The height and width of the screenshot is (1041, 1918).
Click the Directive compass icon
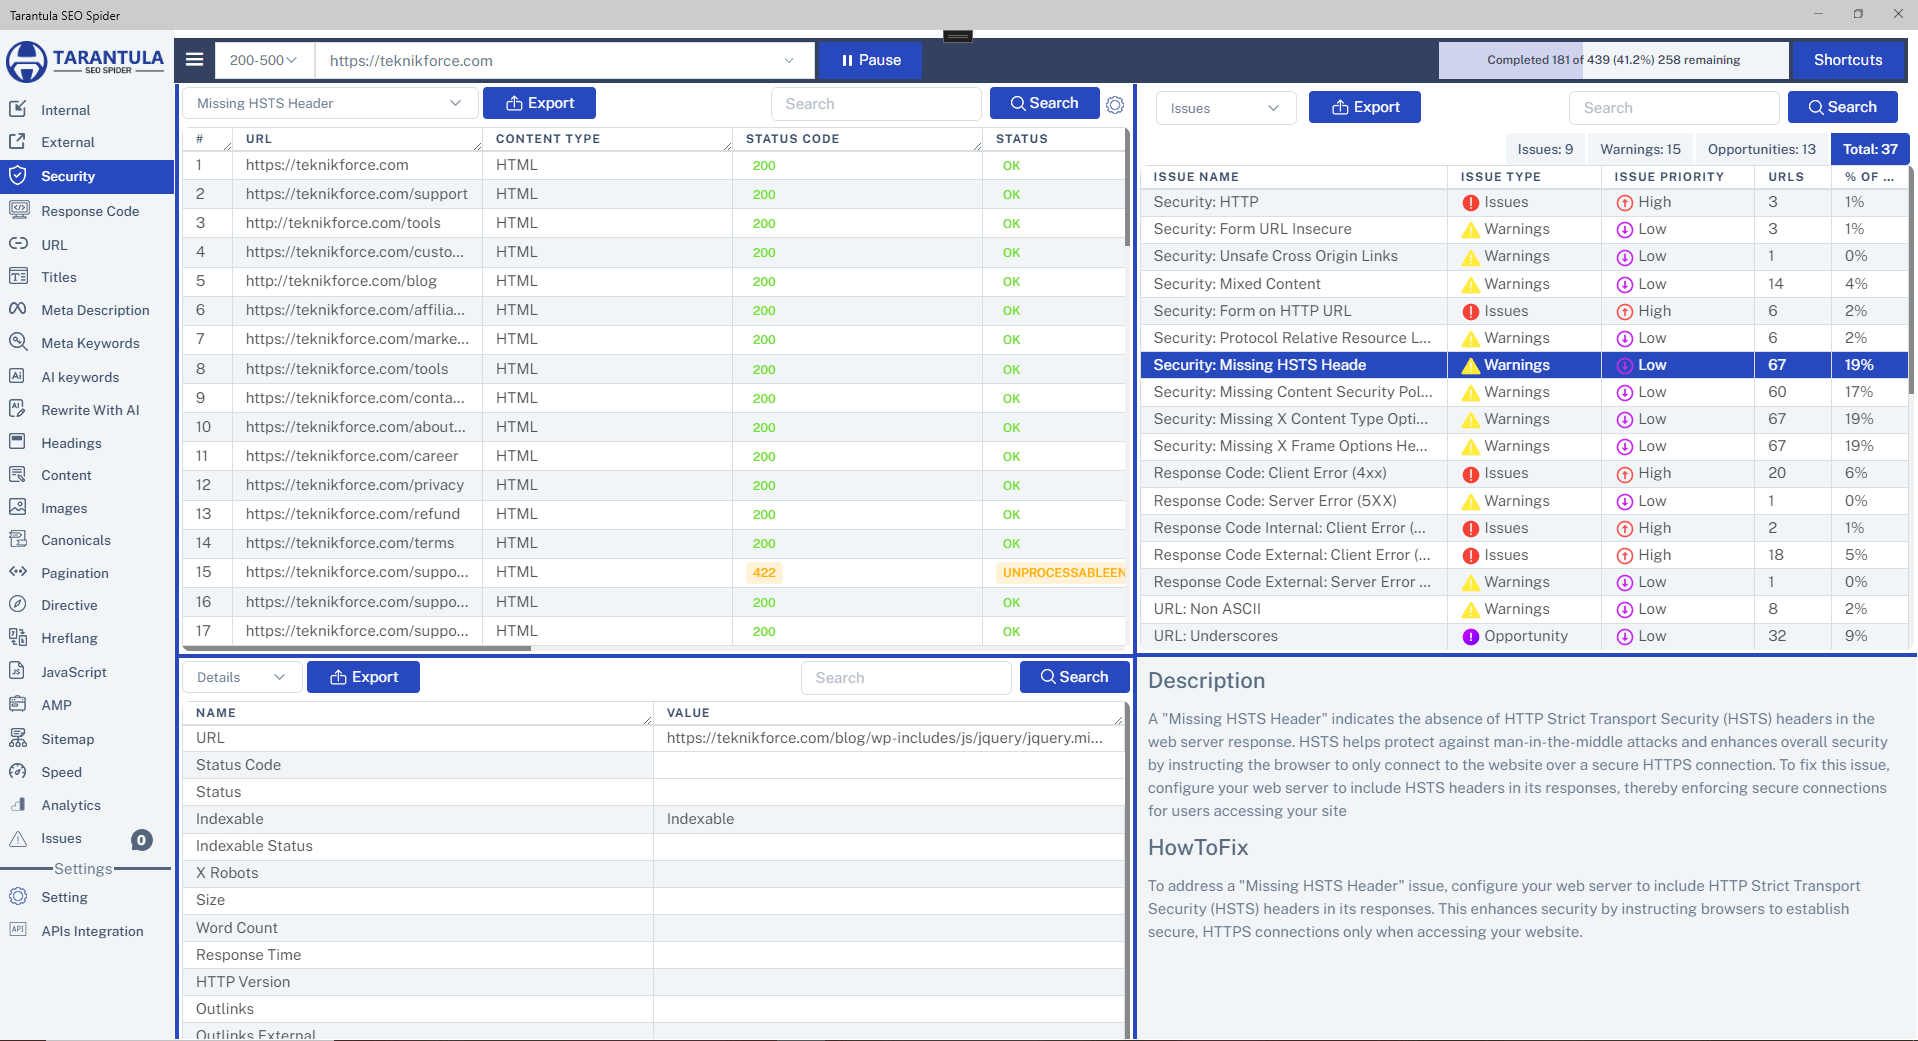tap(18, 605)
